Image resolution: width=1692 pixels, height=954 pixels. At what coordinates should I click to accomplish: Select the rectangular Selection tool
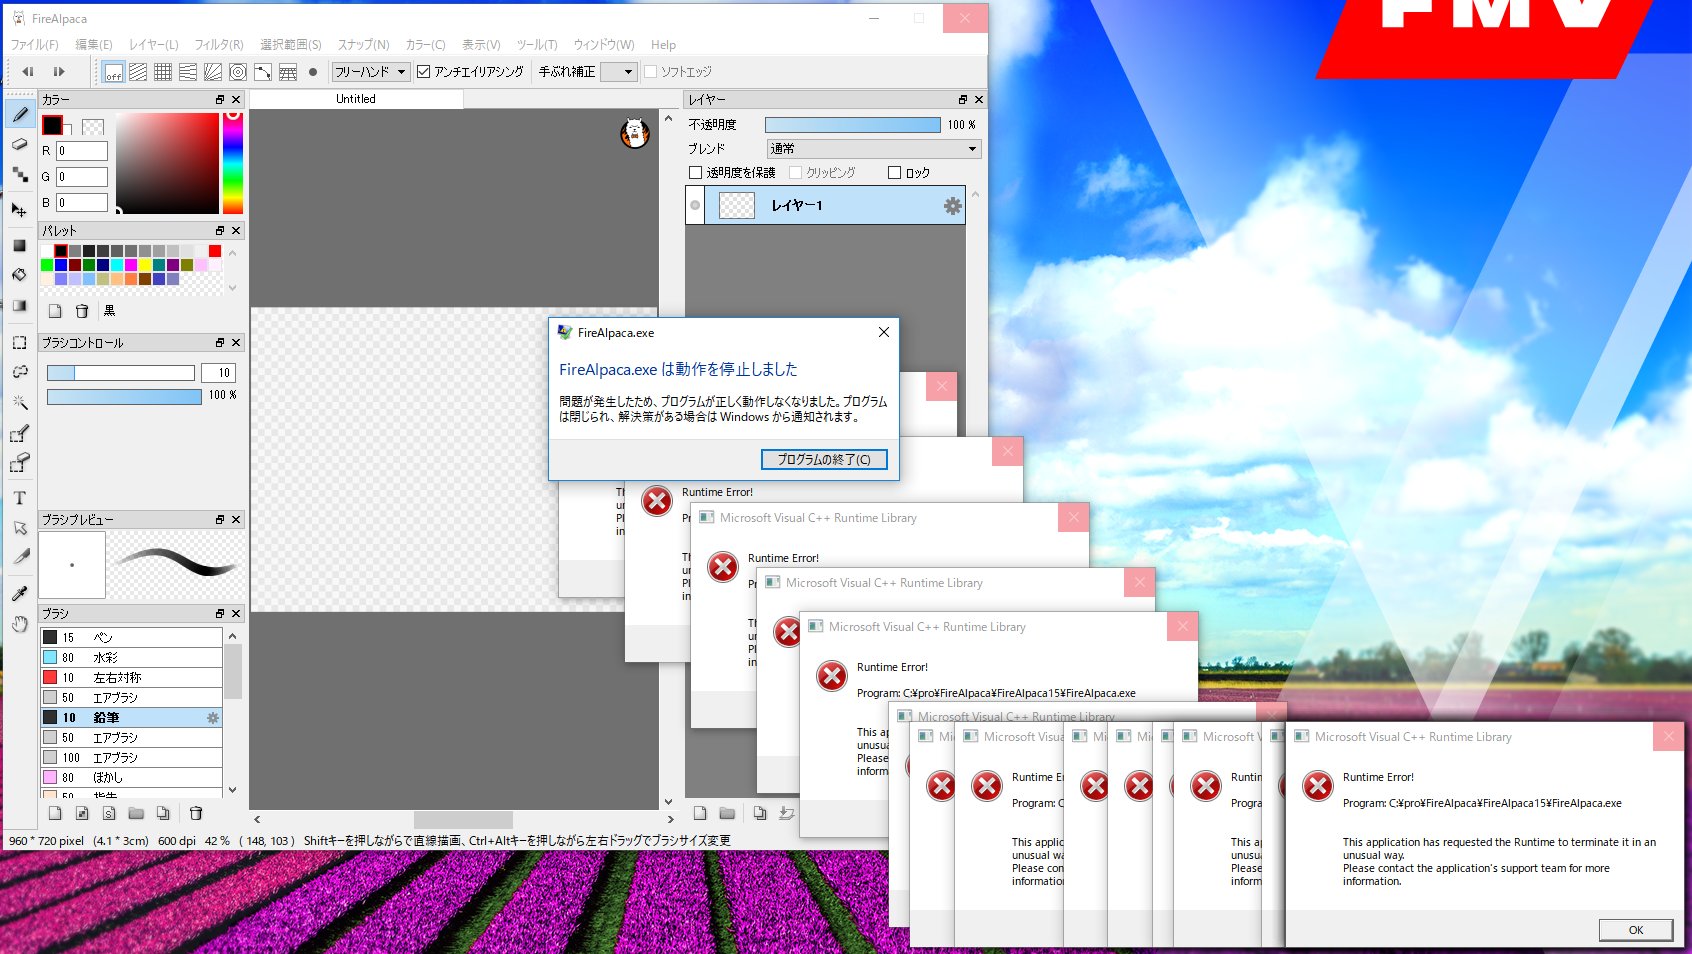tap(19, 342)
